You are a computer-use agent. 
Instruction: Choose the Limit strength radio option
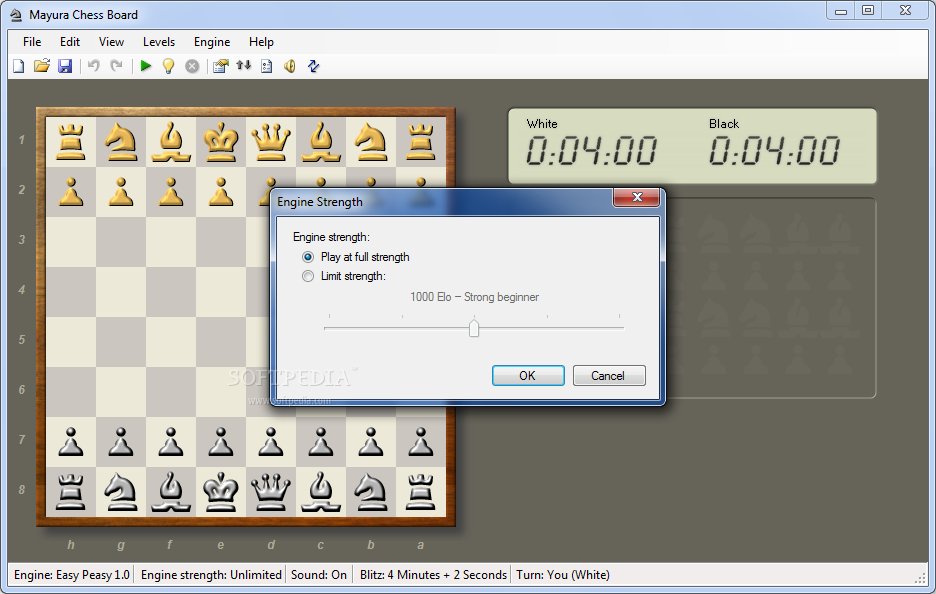pos(344,276)
